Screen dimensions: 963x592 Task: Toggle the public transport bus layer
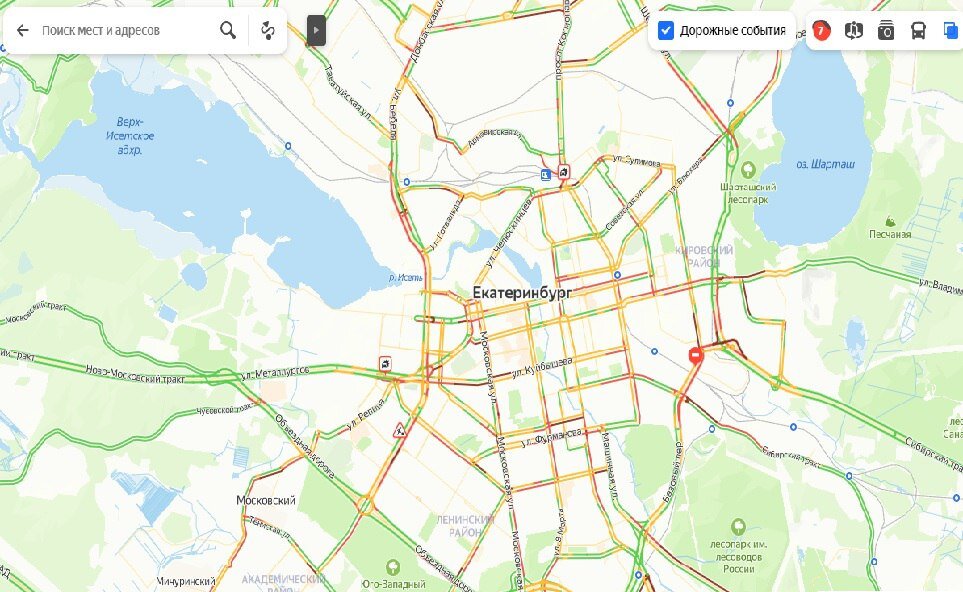918,30
